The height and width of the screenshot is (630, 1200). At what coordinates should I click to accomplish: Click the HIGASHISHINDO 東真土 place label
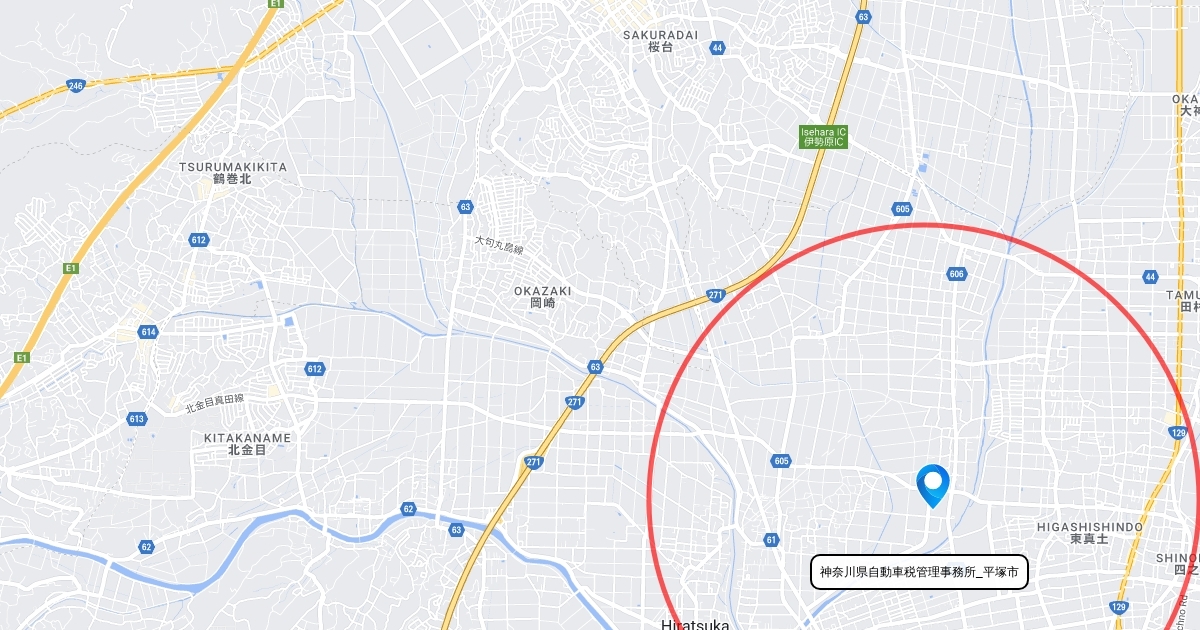pos(1089,532)
